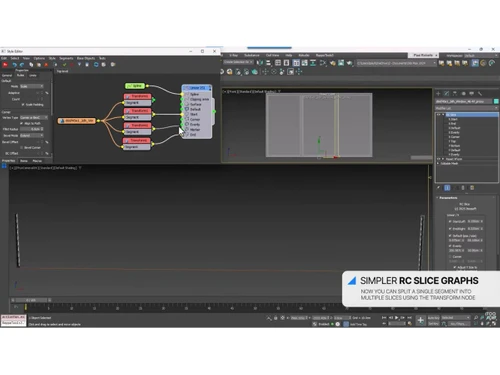Toggle the Scale Padding checkbox

pyautogui.click(x=23, y=105)
